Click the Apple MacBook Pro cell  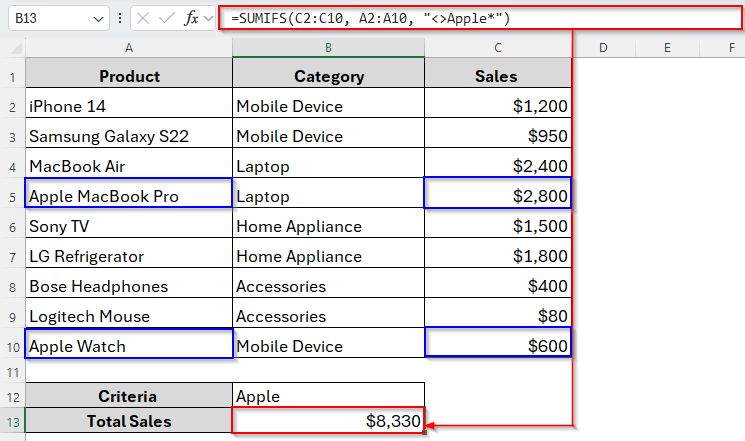point(128,196)
